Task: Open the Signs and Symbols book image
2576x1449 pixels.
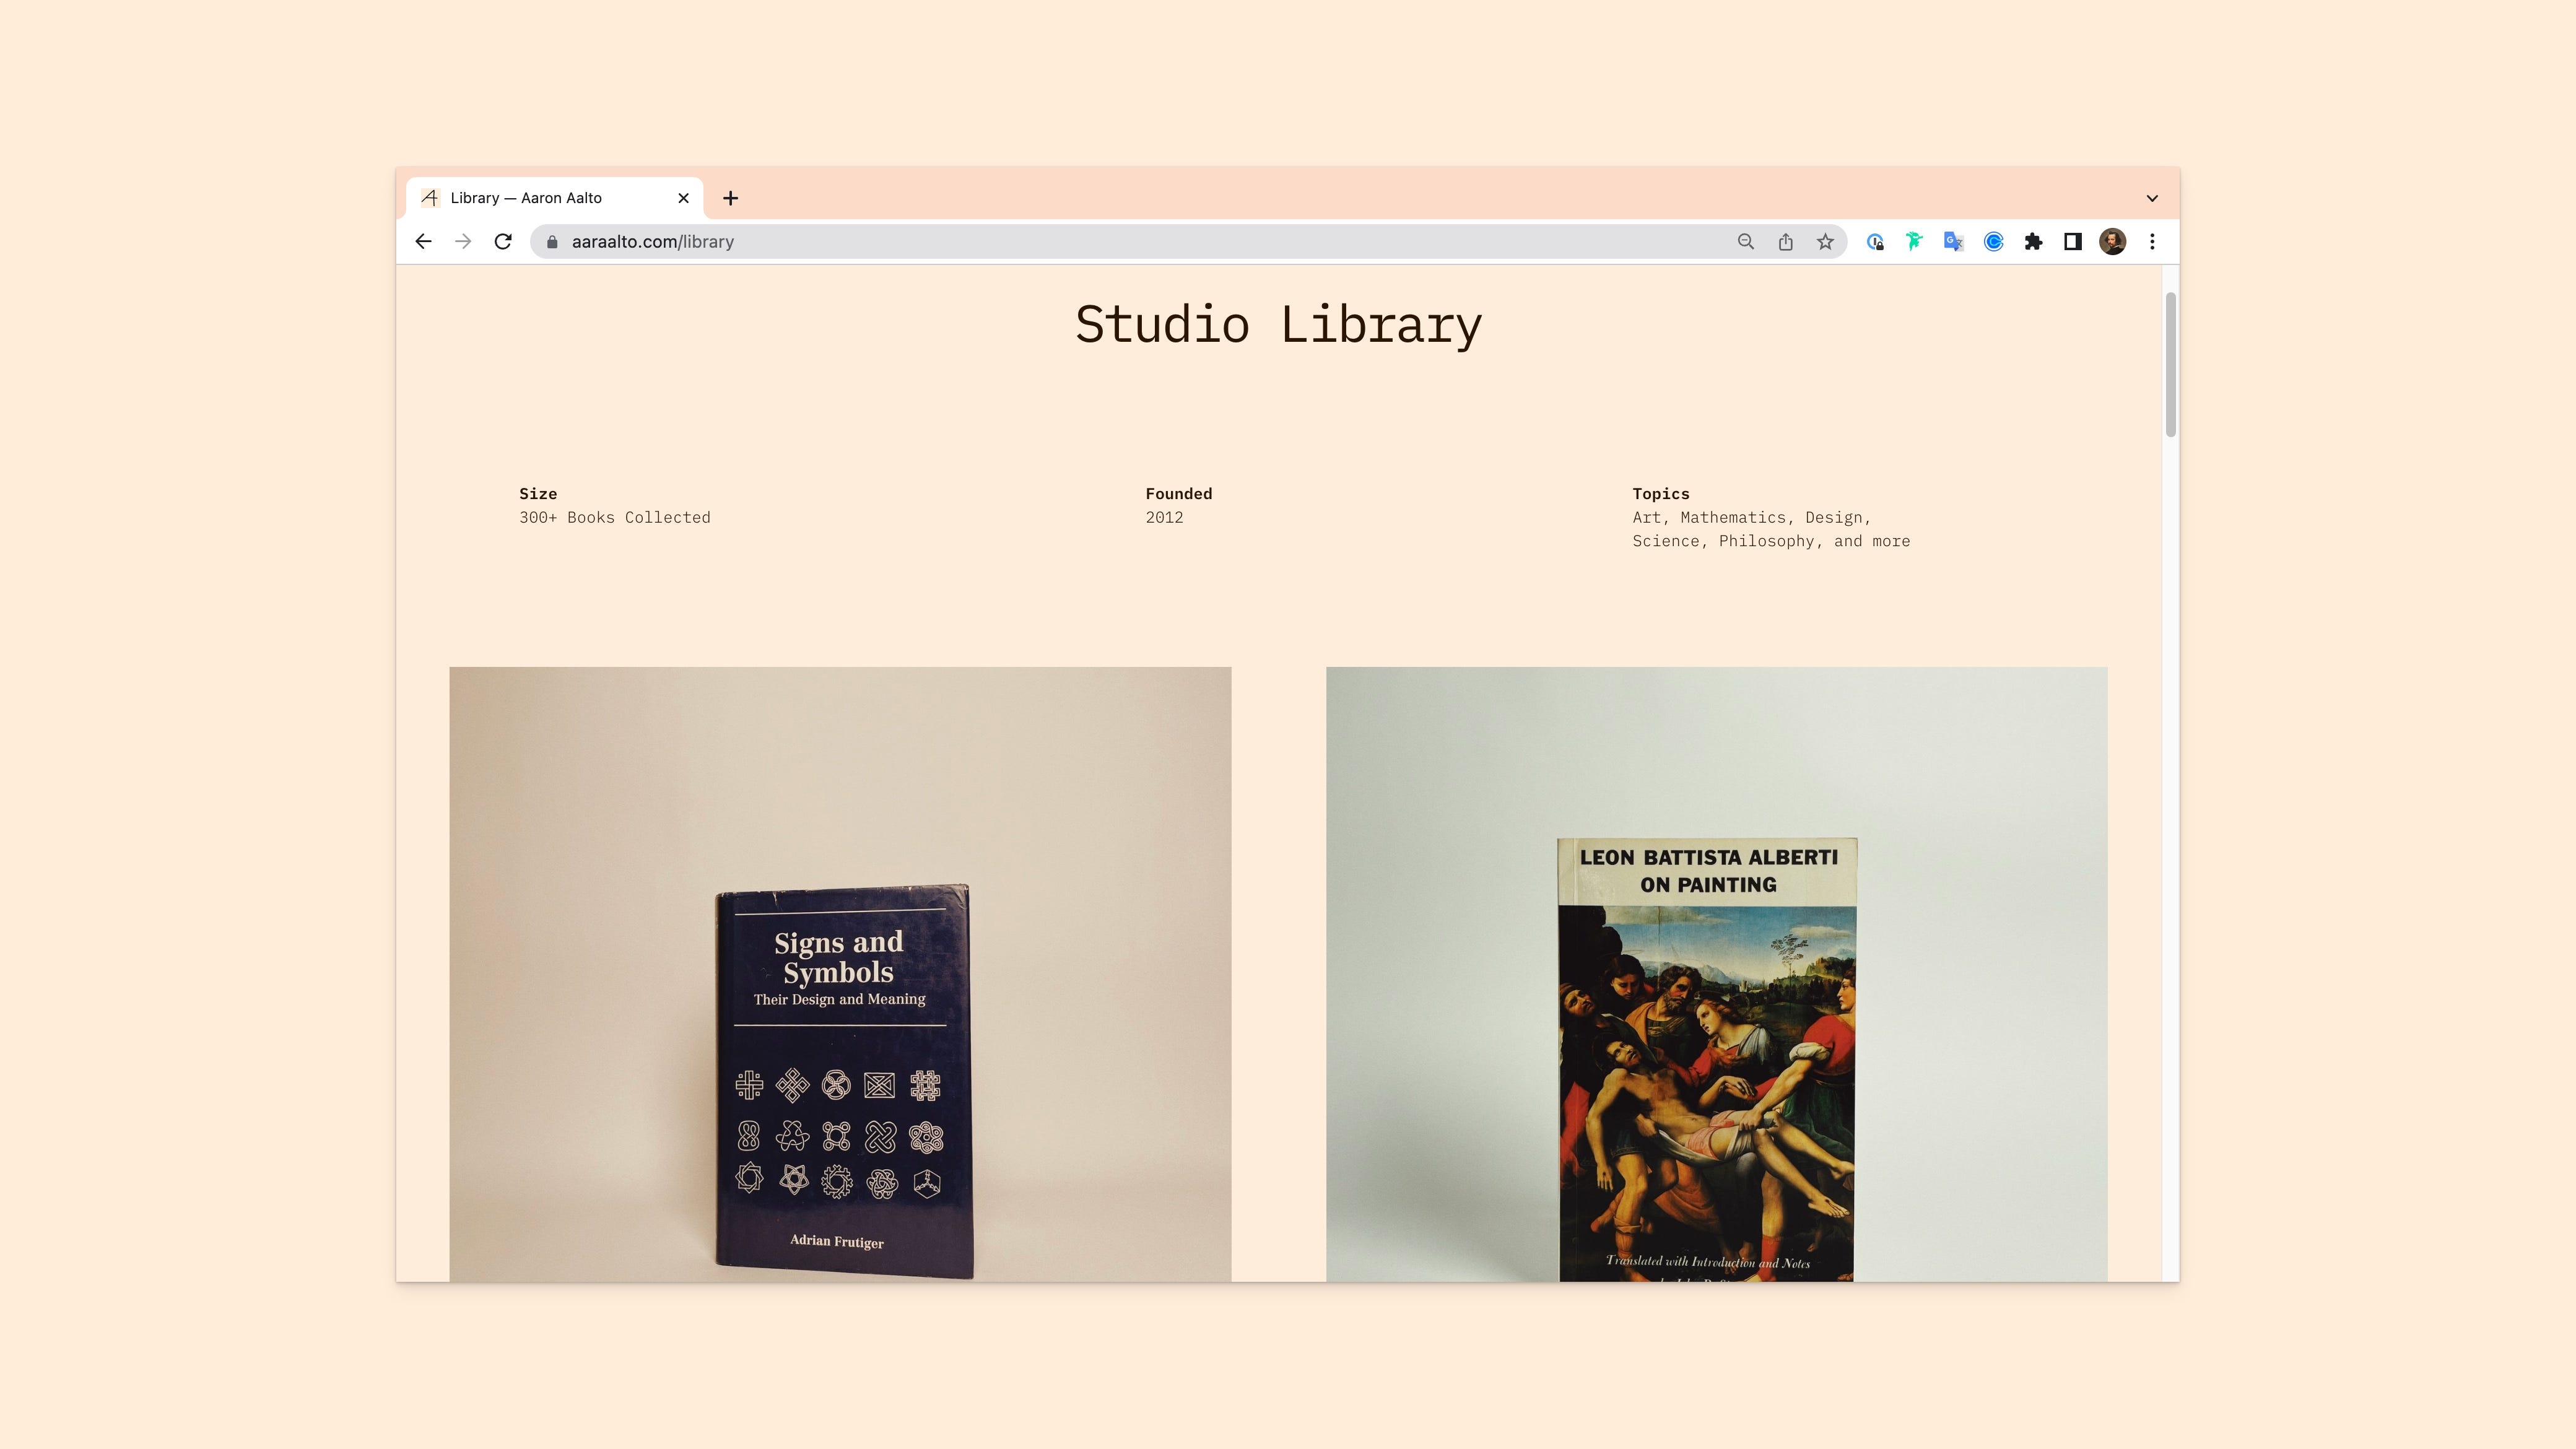Action: pyautogui.click(x=840, y=974)
